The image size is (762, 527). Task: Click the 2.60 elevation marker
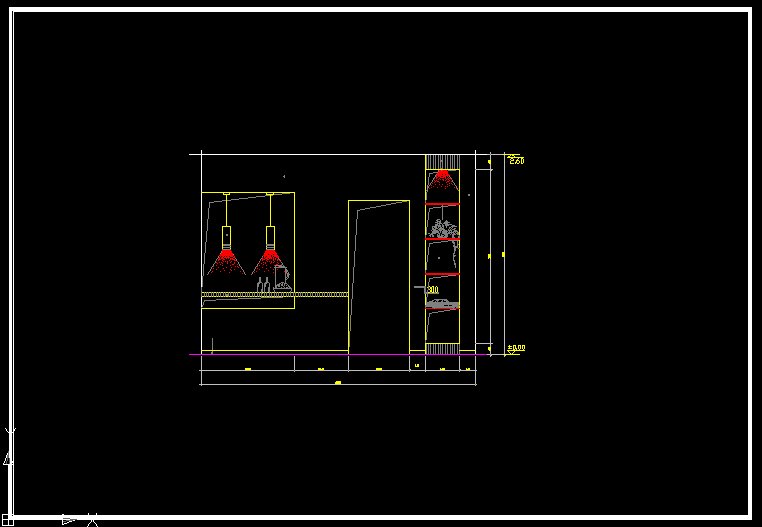pos(515,160)
